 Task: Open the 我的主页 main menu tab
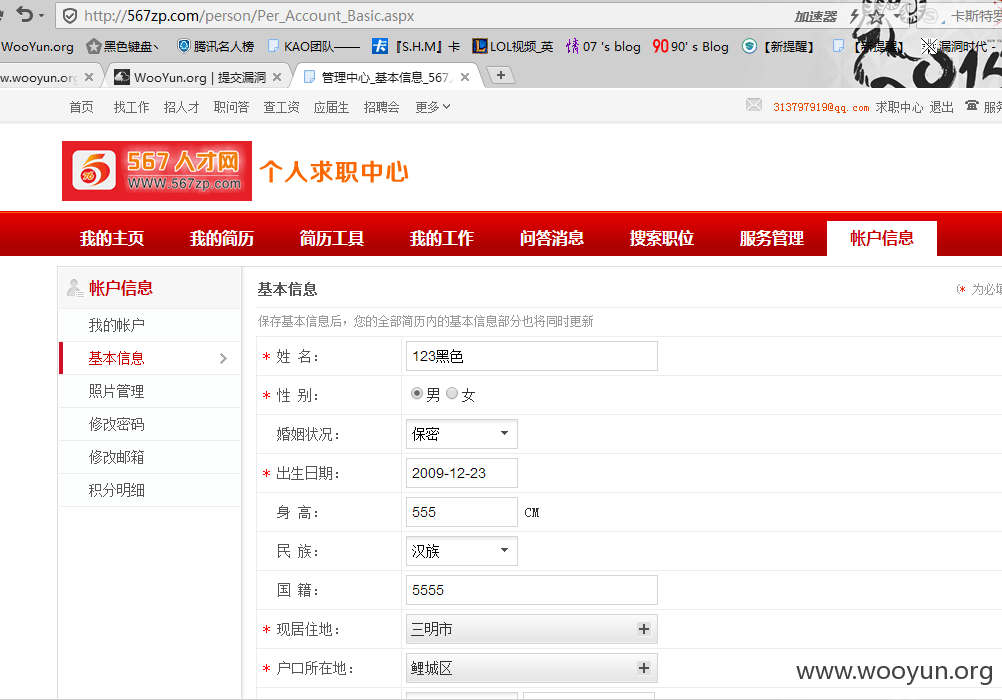(112, 238)
